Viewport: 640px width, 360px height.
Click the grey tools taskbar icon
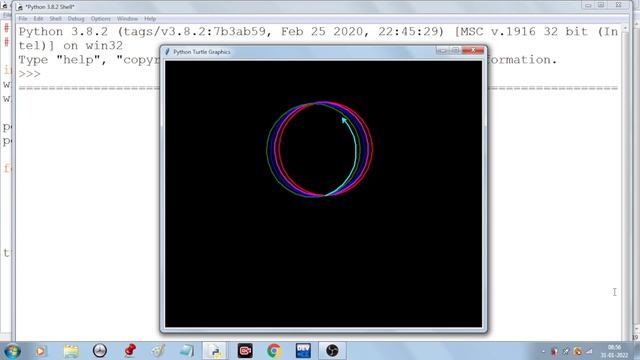click(158, 351)
